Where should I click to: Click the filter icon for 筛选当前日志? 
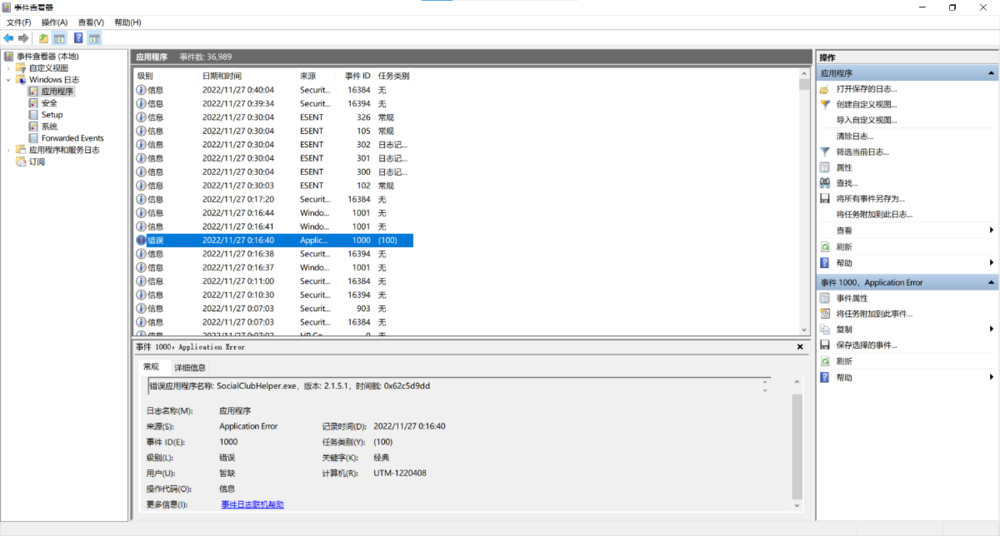(825, 152)
